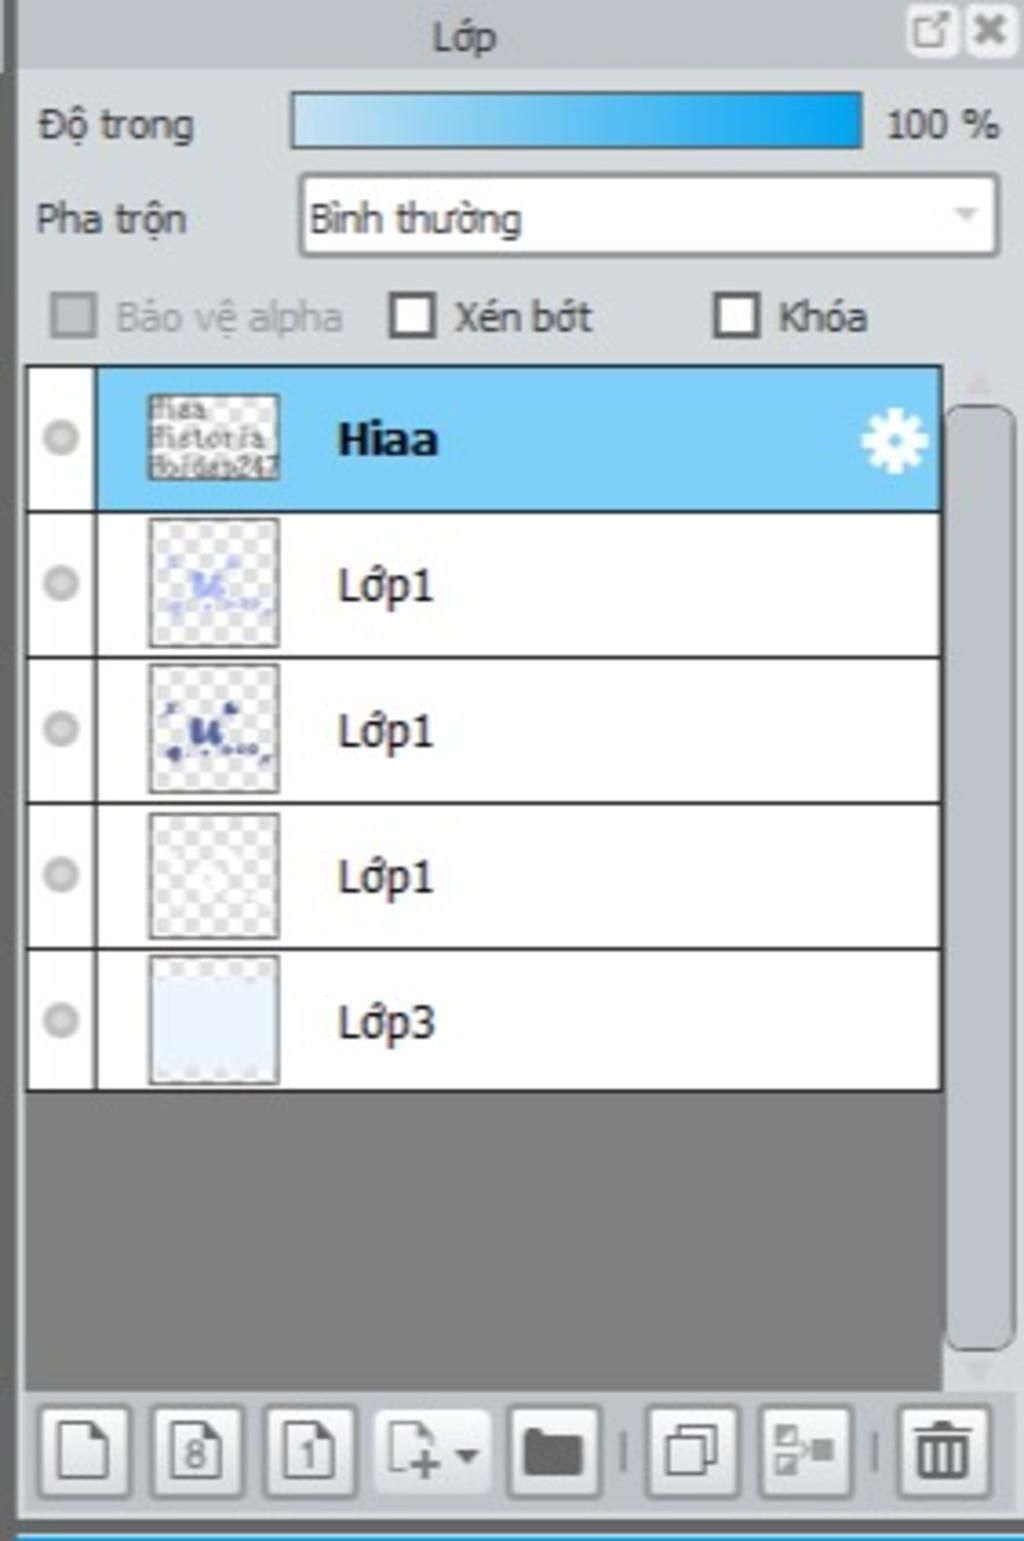1024x1541 pixels.
Task: Click the Lớp3 layer thumbnail
Action: click(x=214, y=1020)
